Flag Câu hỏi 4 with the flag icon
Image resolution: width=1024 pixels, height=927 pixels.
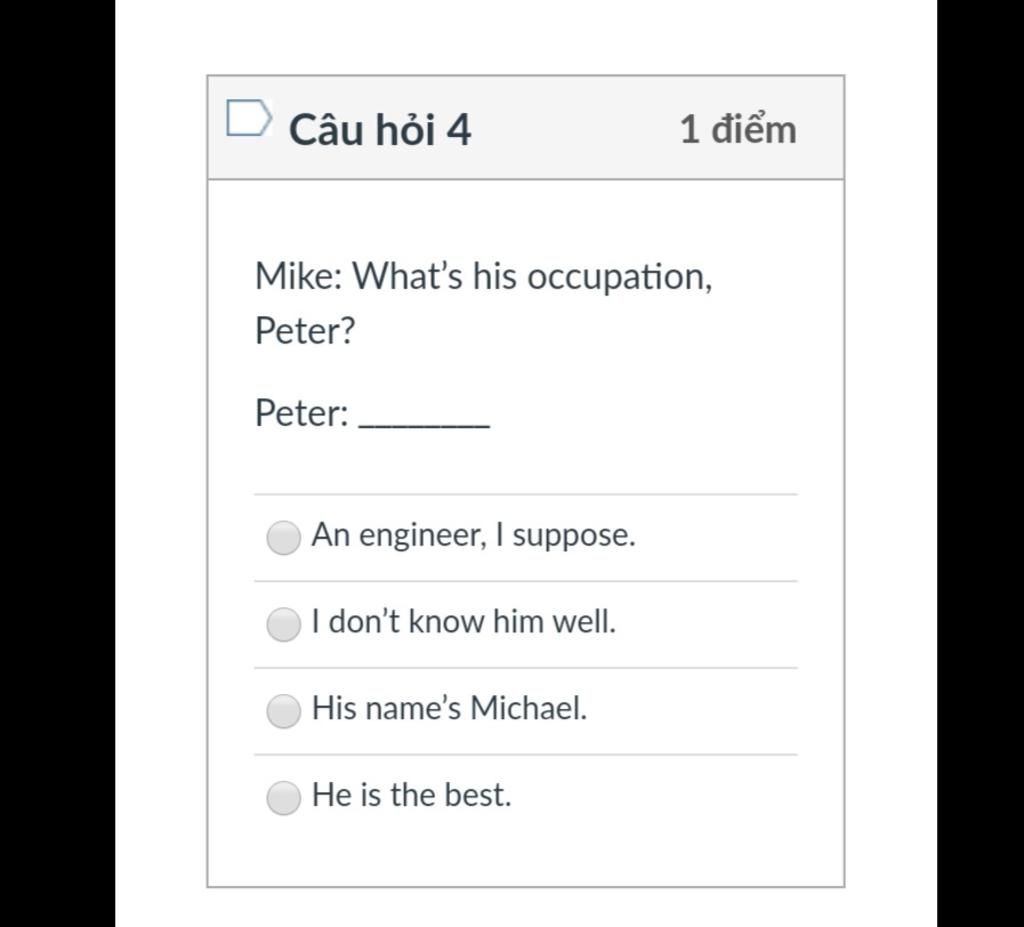pos(249,118)
